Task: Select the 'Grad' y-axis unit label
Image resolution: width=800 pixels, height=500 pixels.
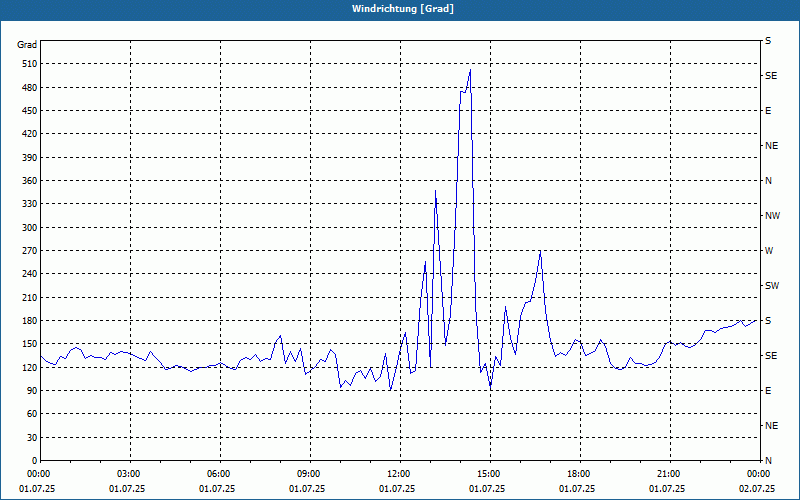Action: click(x=27, y=45)
